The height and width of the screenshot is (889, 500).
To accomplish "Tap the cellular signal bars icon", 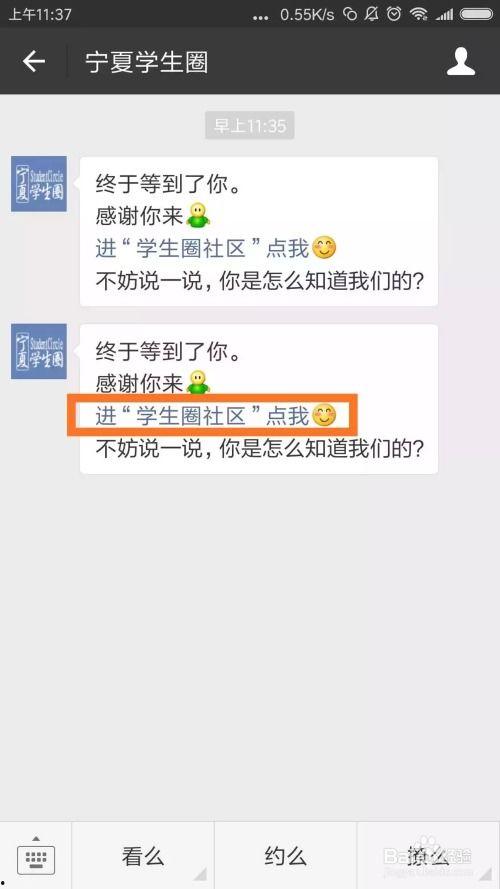I will 444,14.
